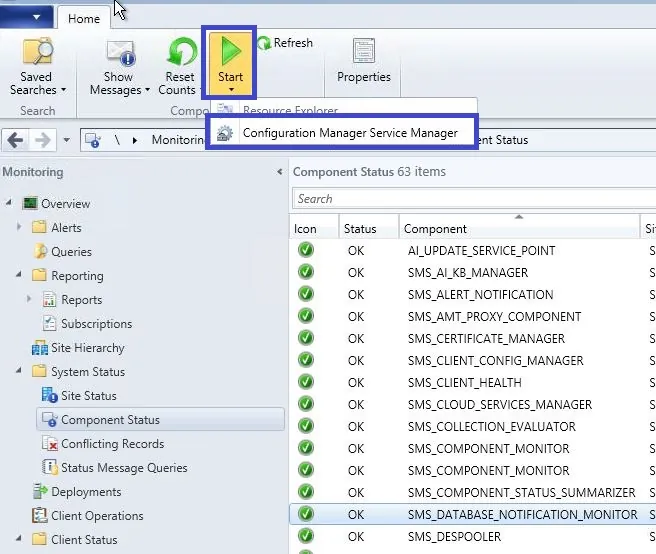The width and height of the screenshot is (656, 554).
Task: Click green check icon for SMS_CLIENT_HEALTH
Action: (x=306, y=382)
